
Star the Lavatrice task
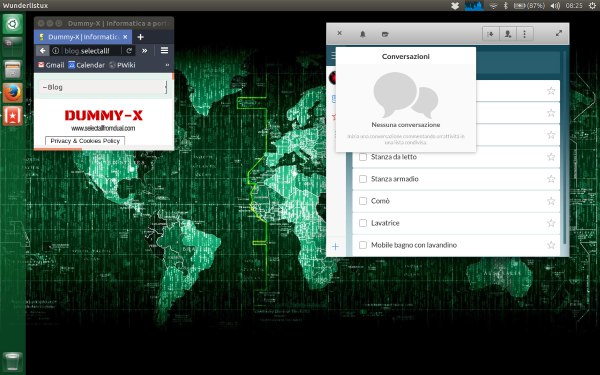pos(551,223)
